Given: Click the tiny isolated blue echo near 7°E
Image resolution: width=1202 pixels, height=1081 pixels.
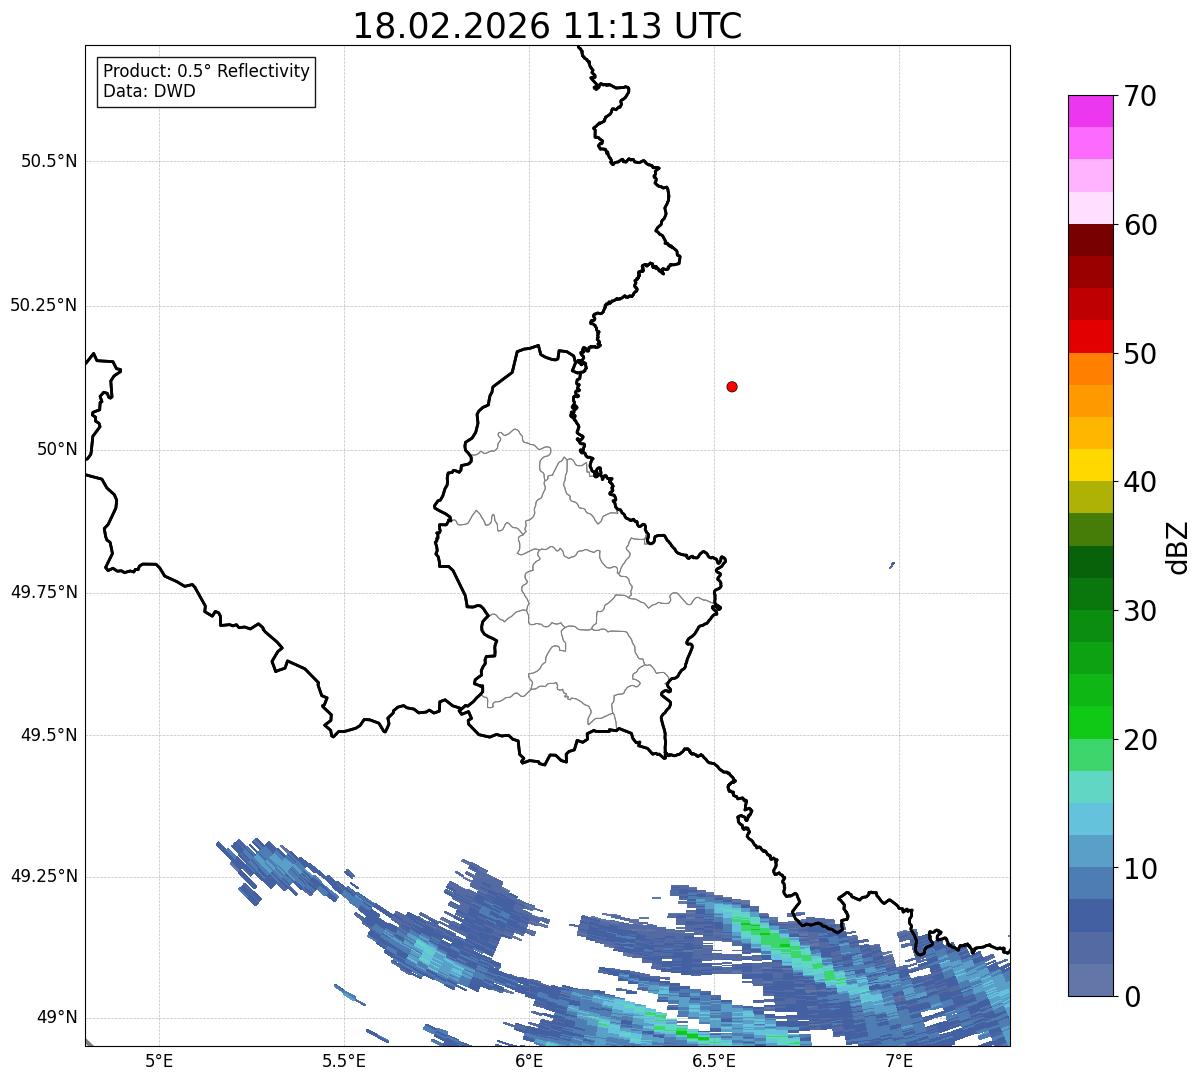Looking at the screenshot, I should coord(892,565).
